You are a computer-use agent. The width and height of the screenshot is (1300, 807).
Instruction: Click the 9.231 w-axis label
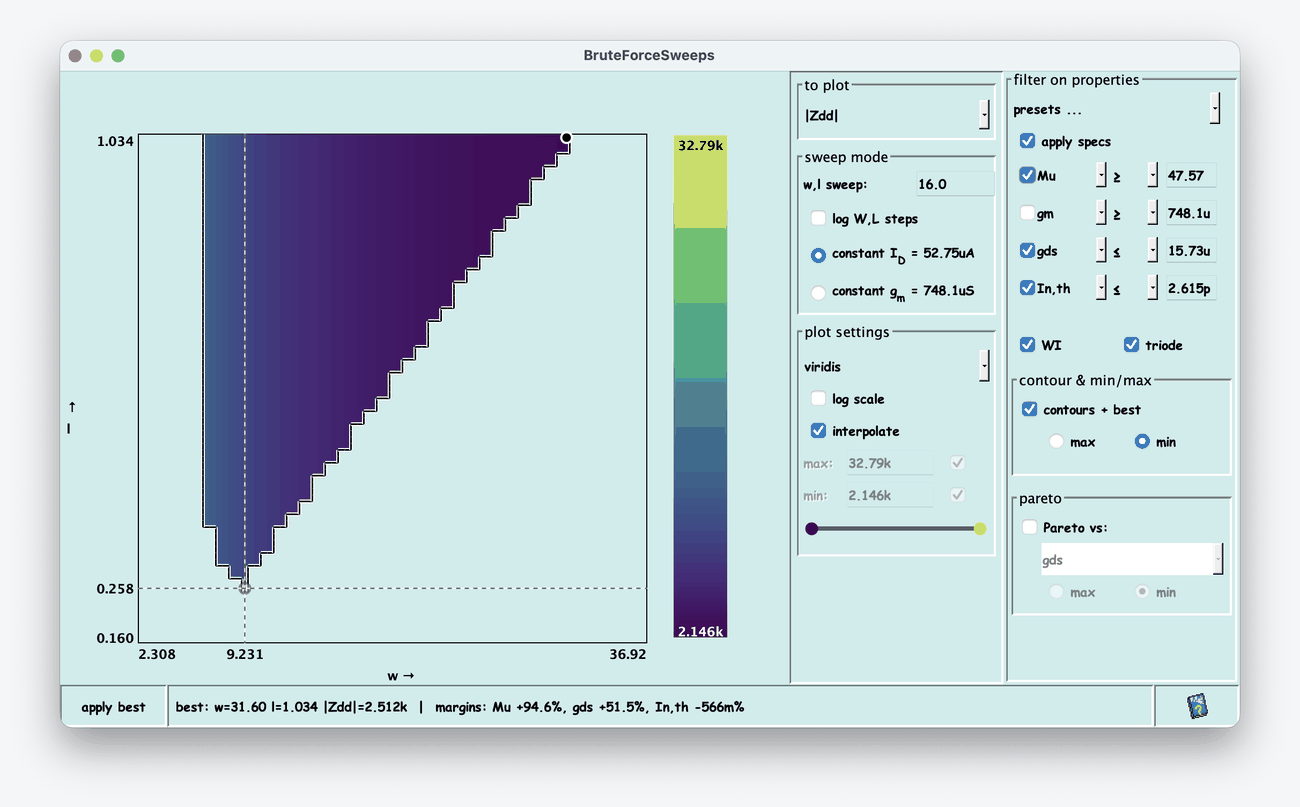[x=246, y=654]
